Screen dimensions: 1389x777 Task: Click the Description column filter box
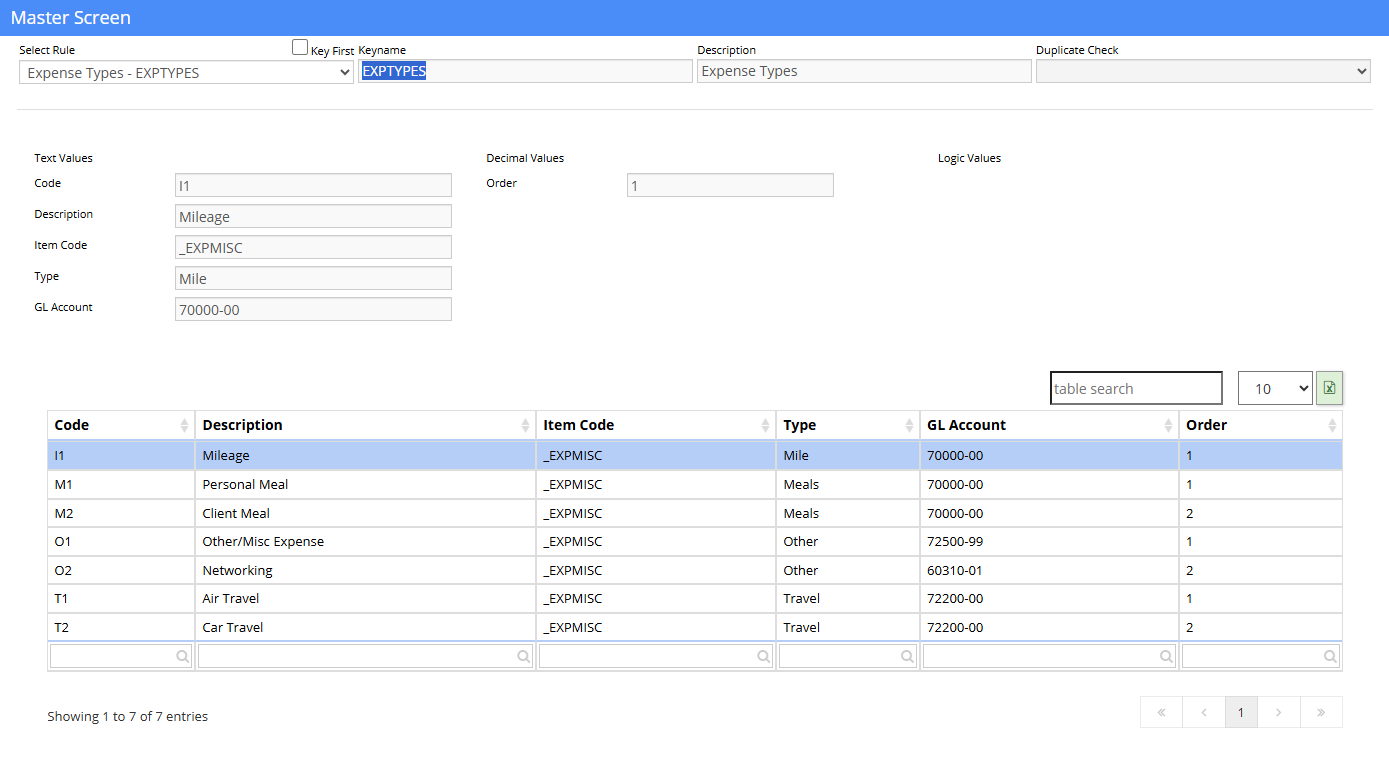[366, 656]
